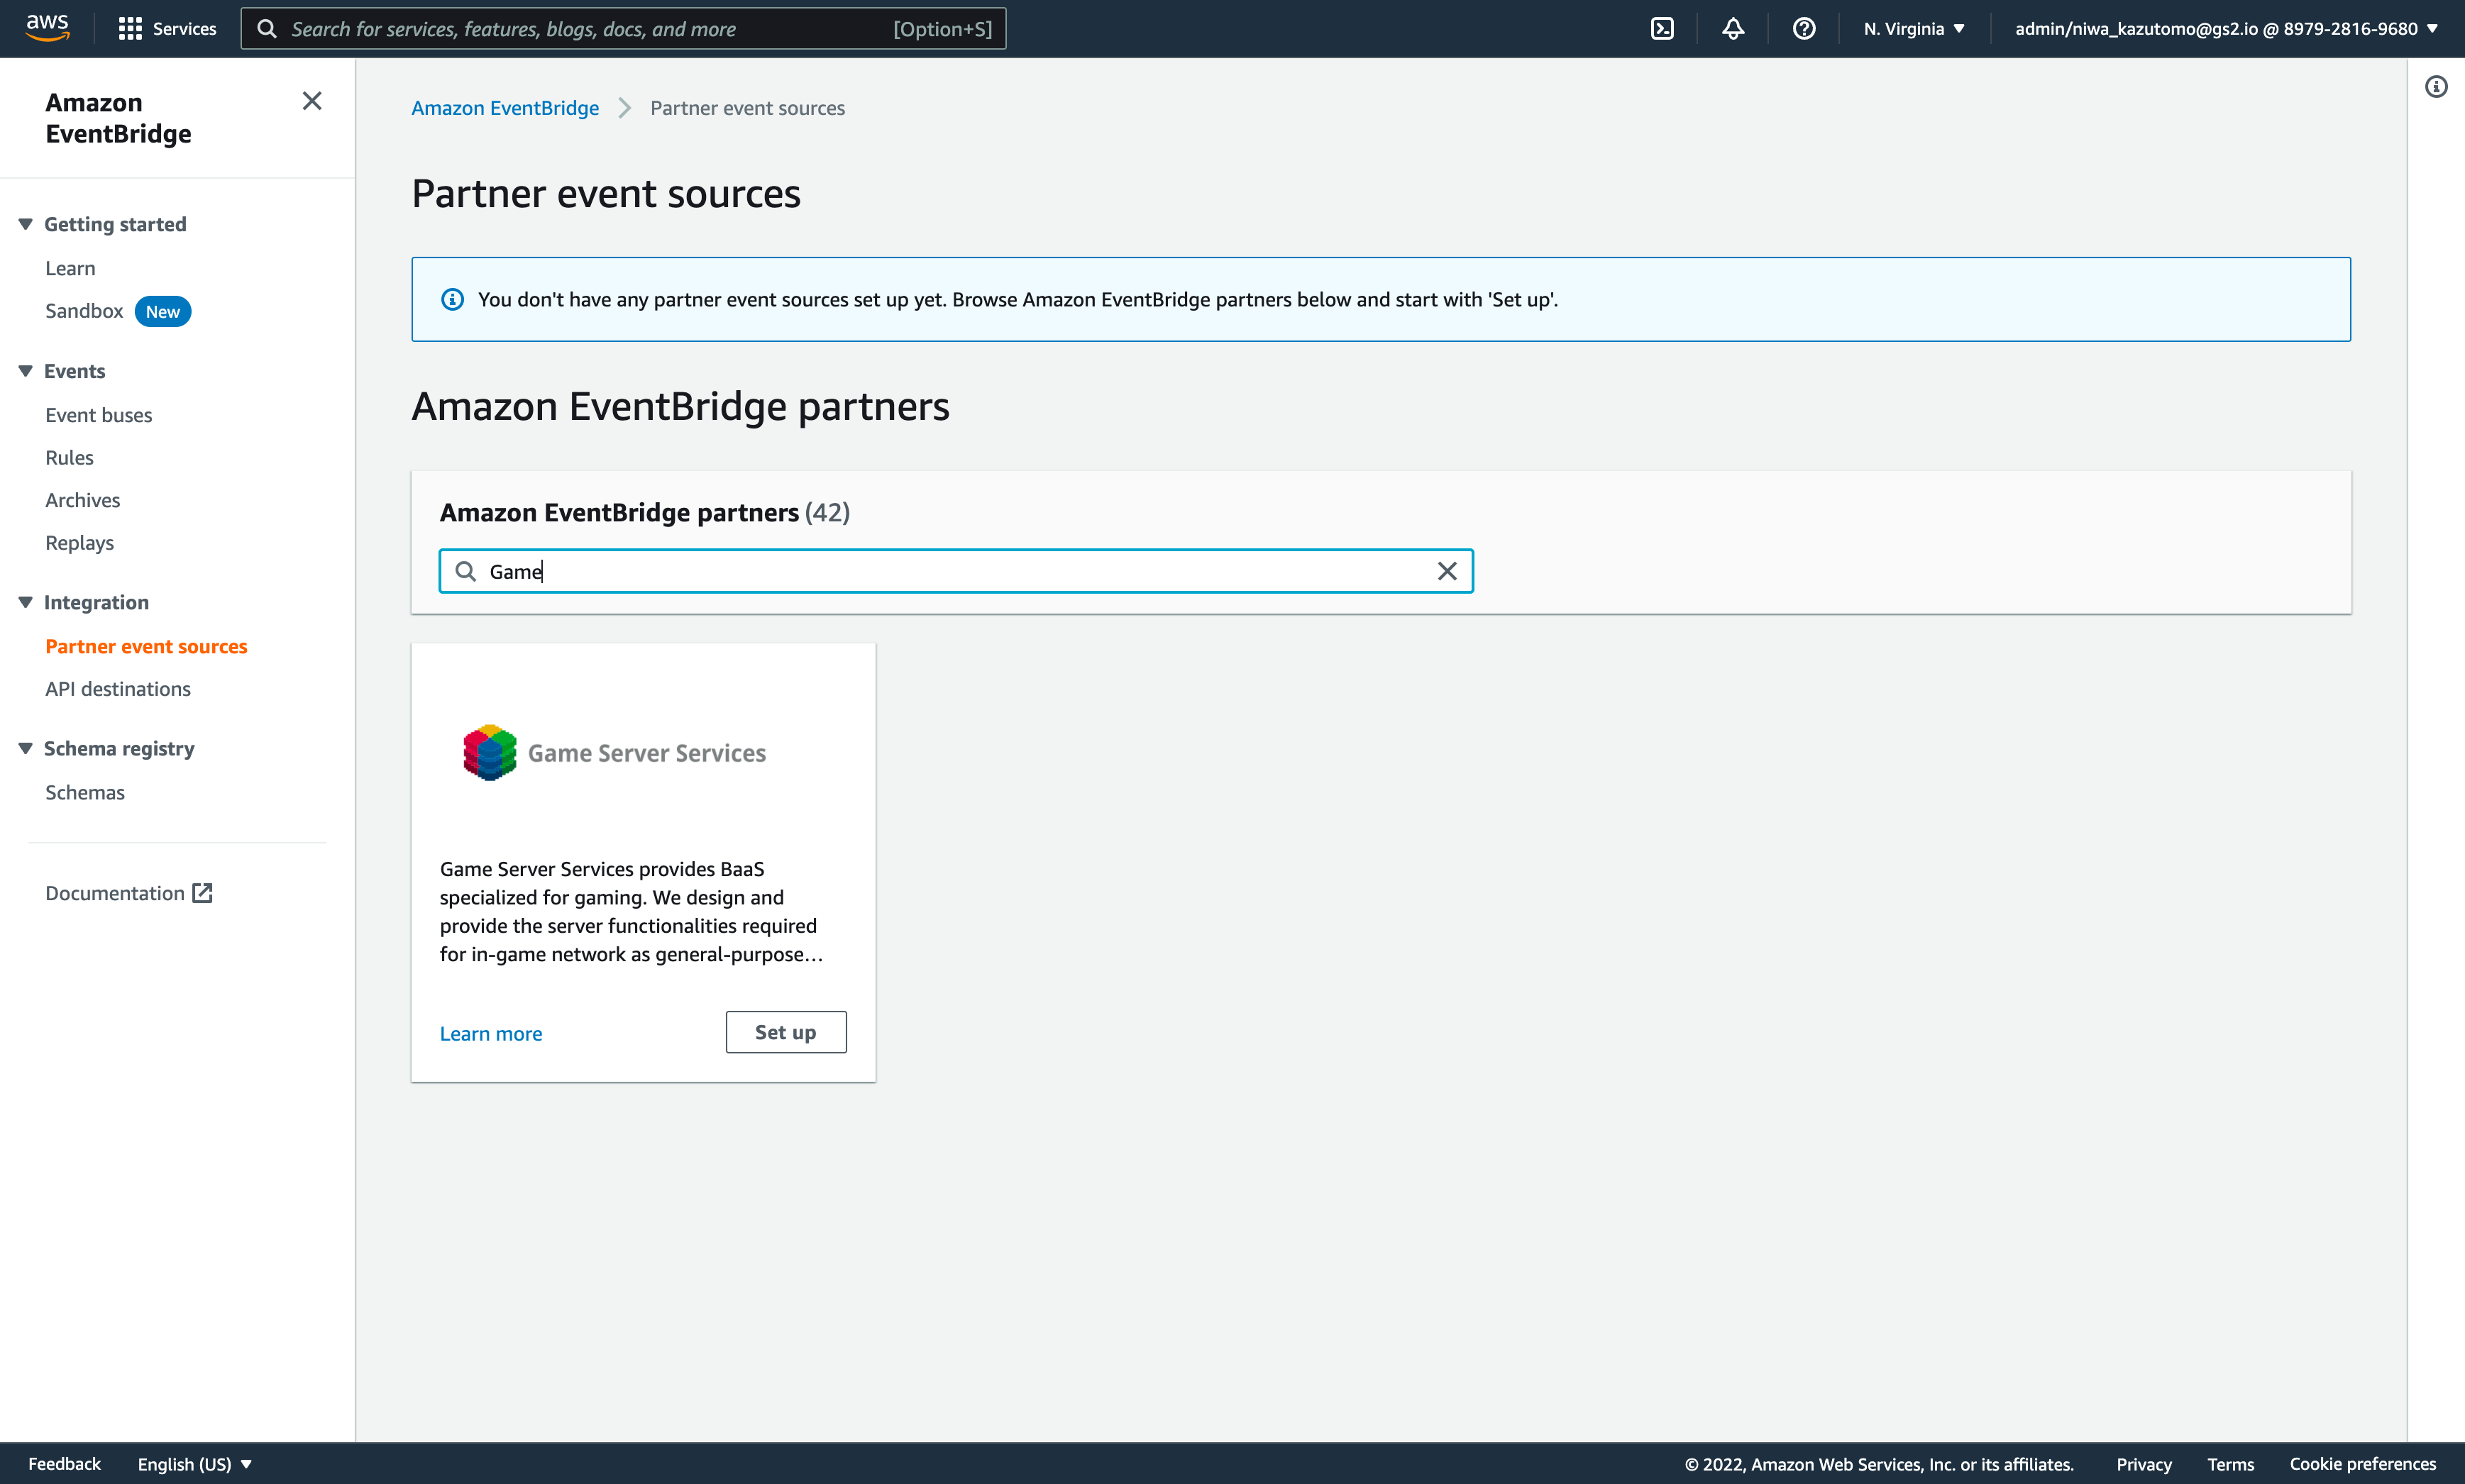Click the Partner event sources breadcrumb text
Viewport: 2465px width, 1484px height.
[x=748, y=108]
